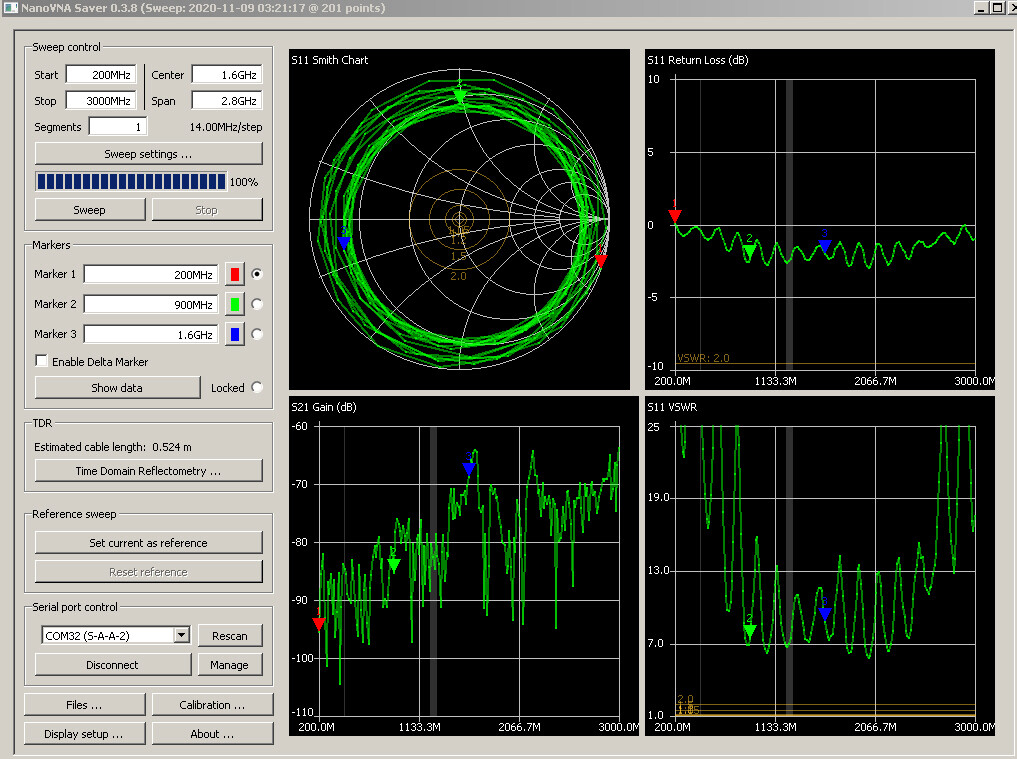
Task: Click the NanoVNA Saver title bar icon
Action: [10, 8]
